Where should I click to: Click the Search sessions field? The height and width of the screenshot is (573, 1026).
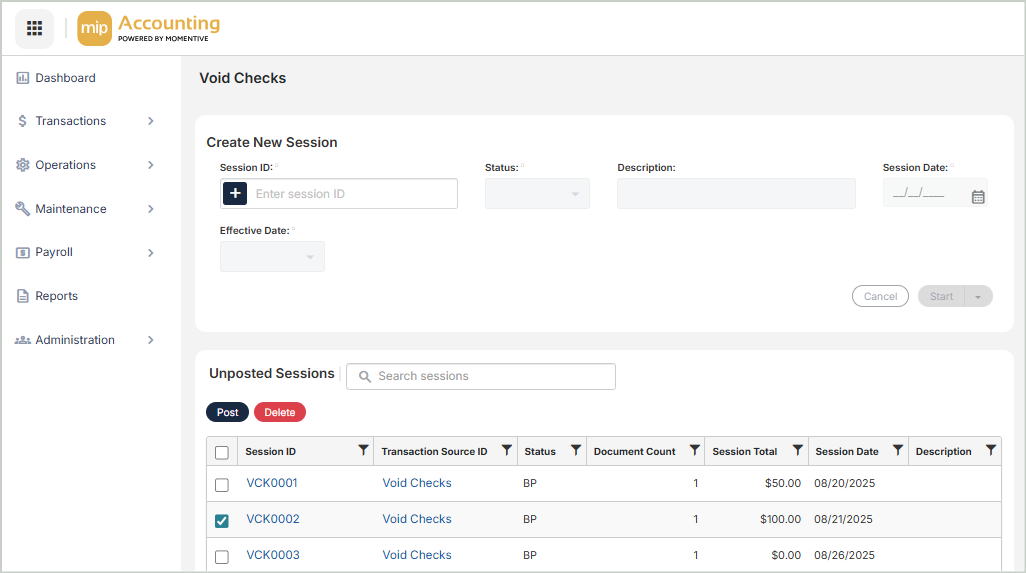tap(481, 376)
